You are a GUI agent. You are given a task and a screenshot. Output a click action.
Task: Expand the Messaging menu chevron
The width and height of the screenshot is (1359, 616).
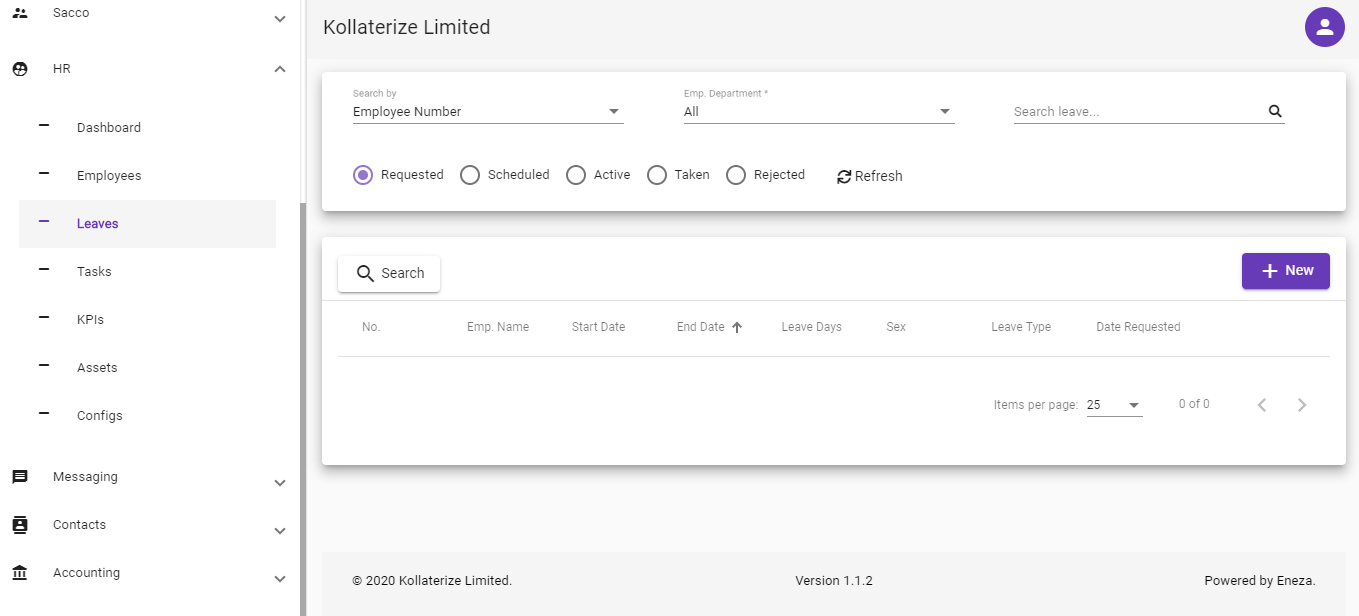click(280, 483)
